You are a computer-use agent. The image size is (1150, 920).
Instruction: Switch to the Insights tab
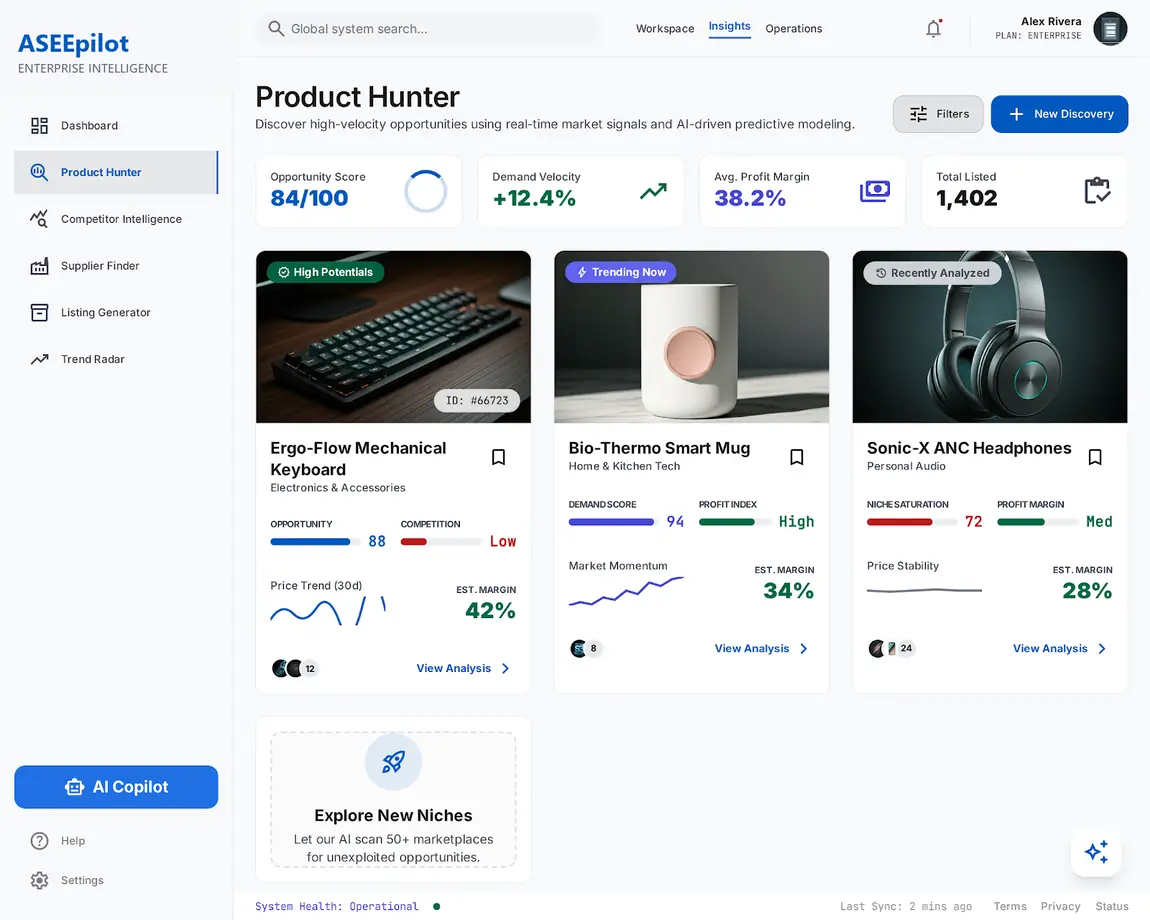[729, 26]
